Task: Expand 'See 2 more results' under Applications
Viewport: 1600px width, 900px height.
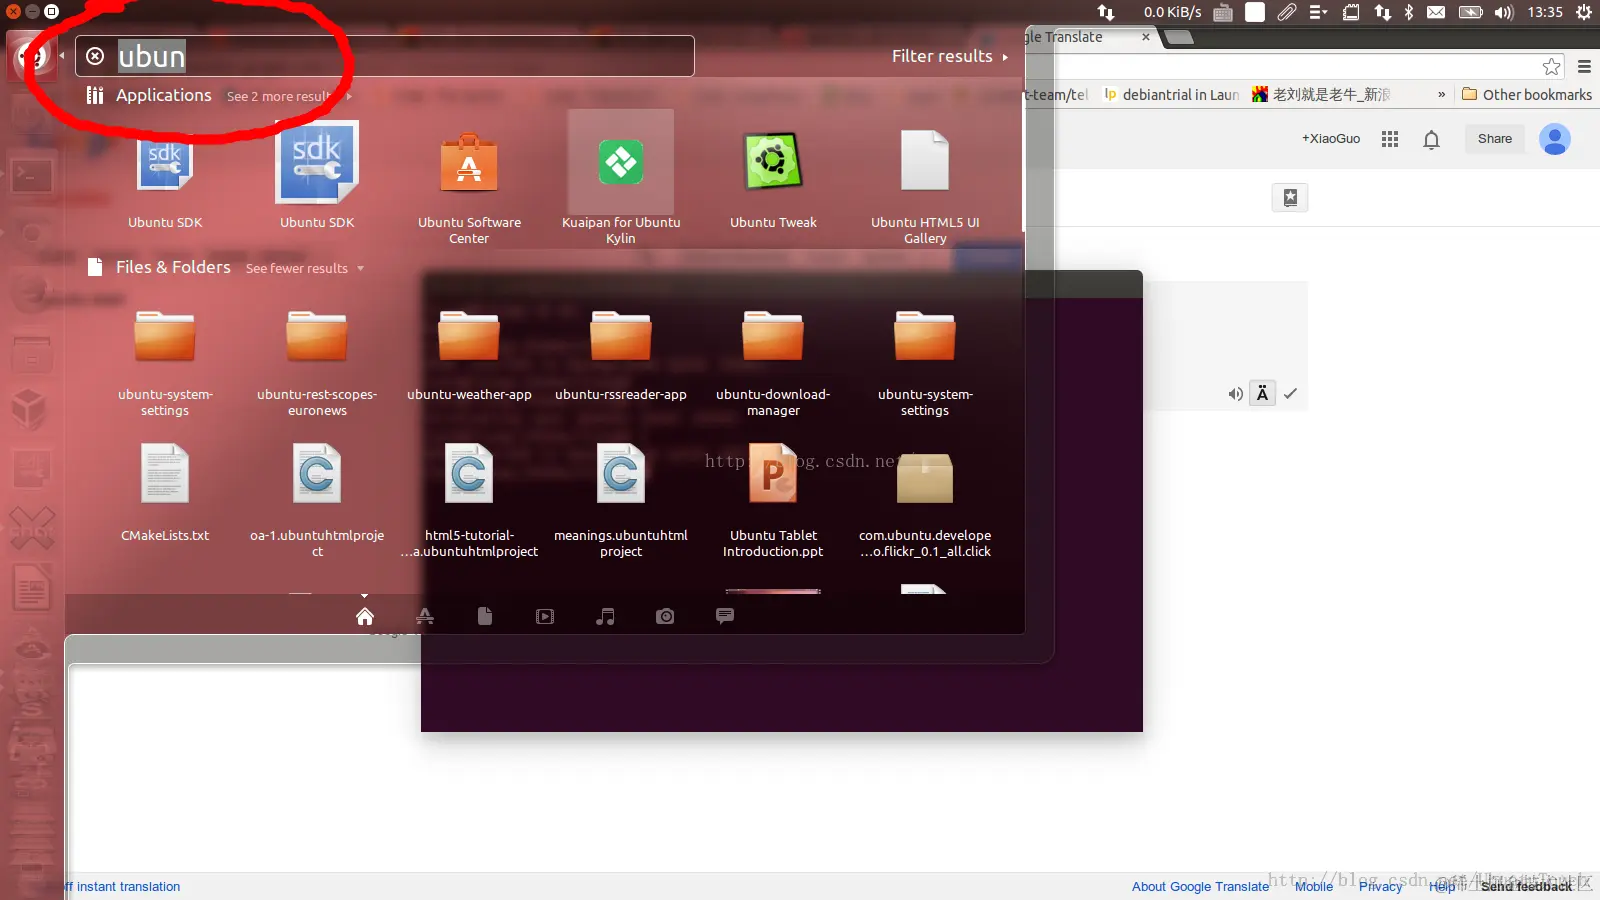Action: click(288, 96)
